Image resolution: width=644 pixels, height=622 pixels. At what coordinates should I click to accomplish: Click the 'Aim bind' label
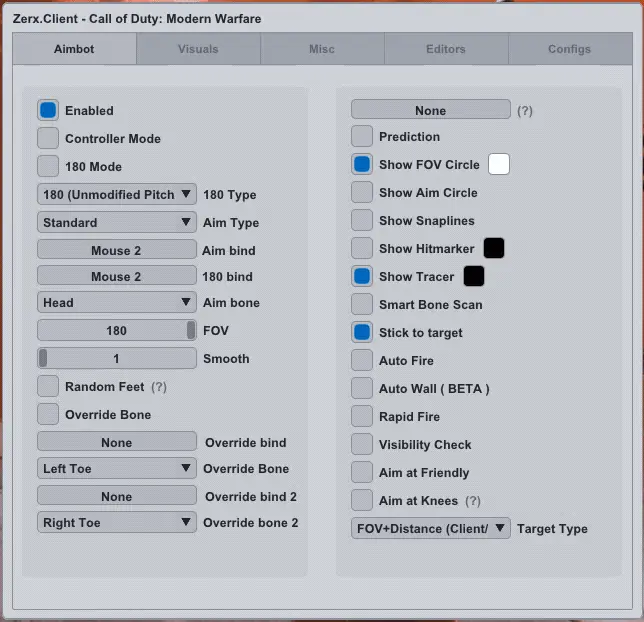point(229,251)
